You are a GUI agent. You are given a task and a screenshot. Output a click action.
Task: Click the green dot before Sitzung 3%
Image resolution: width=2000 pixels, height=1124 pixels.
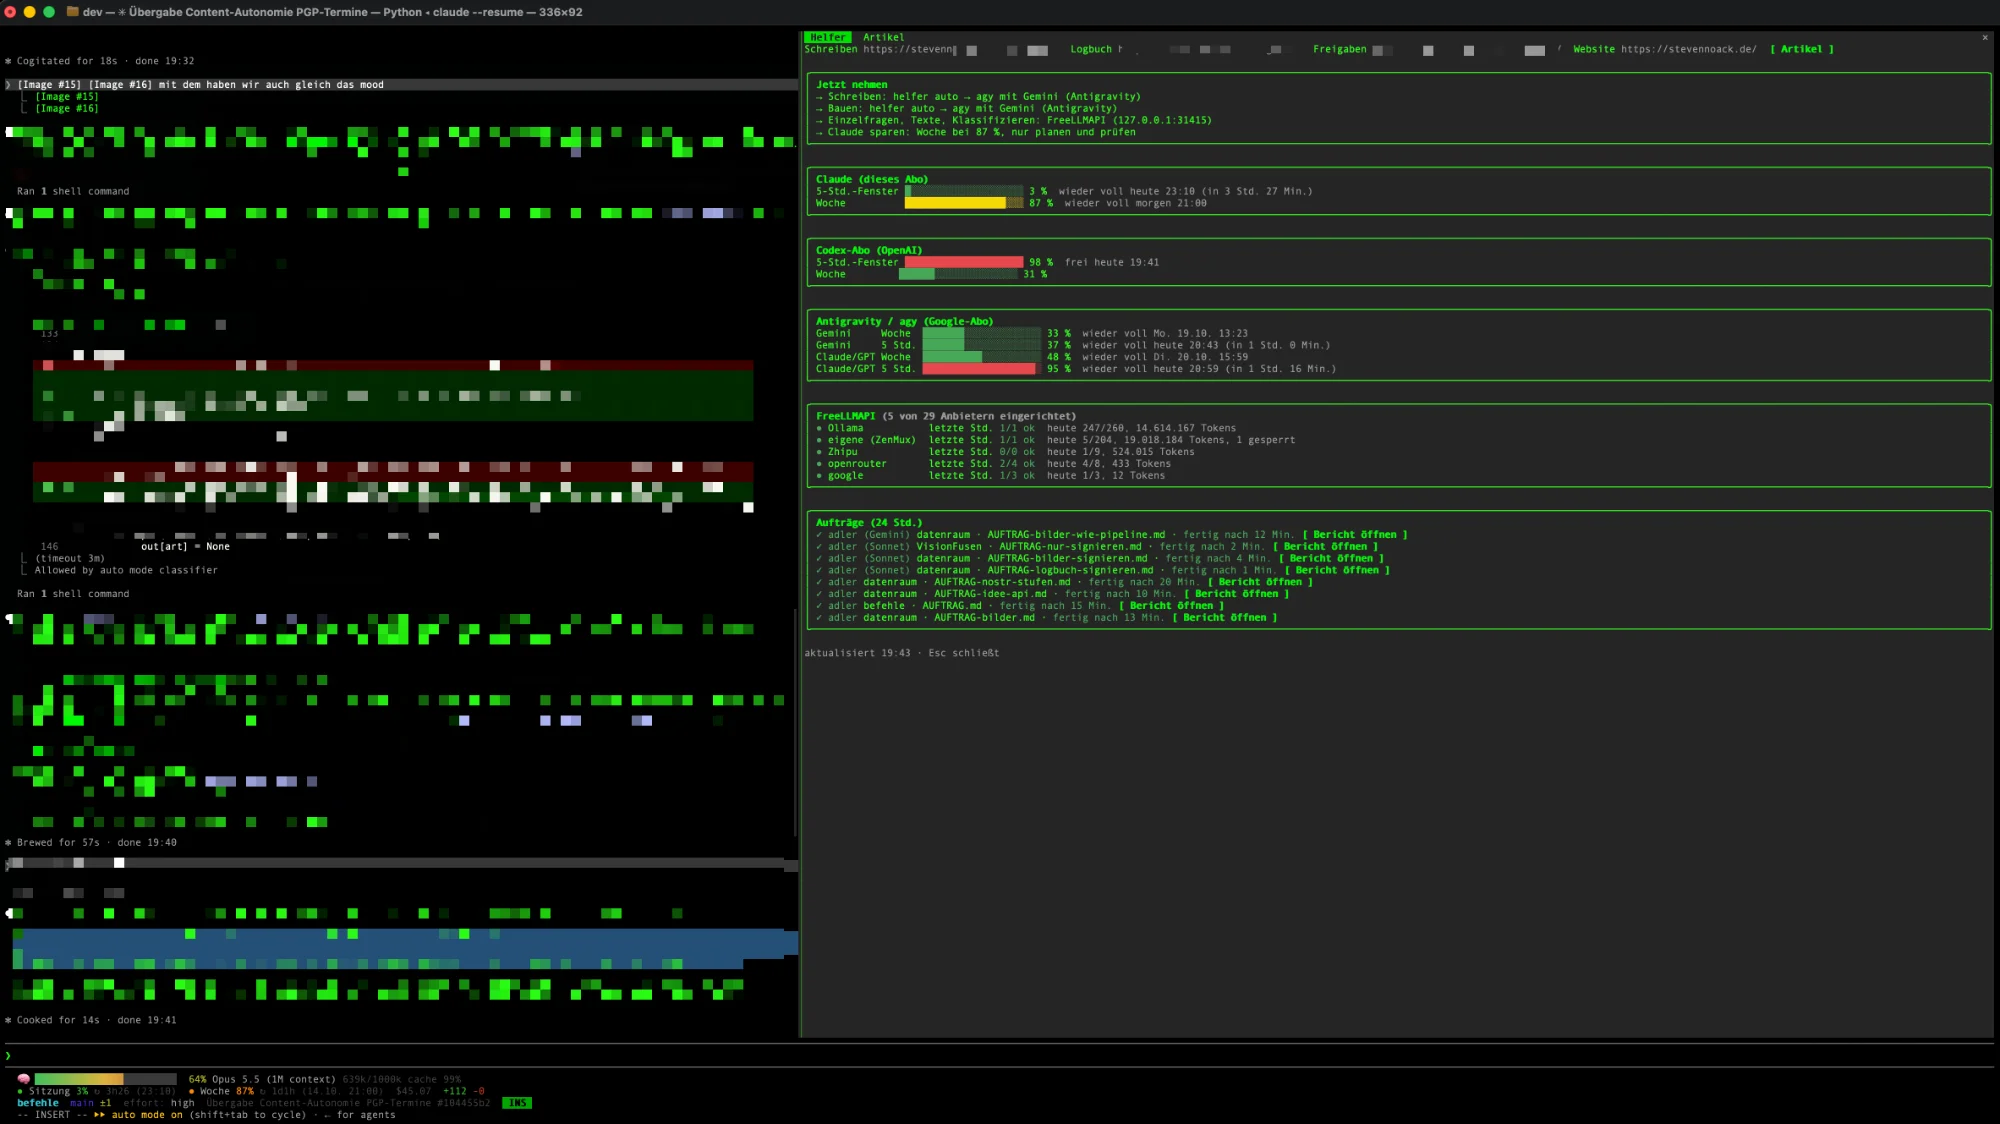(21, 1091)
